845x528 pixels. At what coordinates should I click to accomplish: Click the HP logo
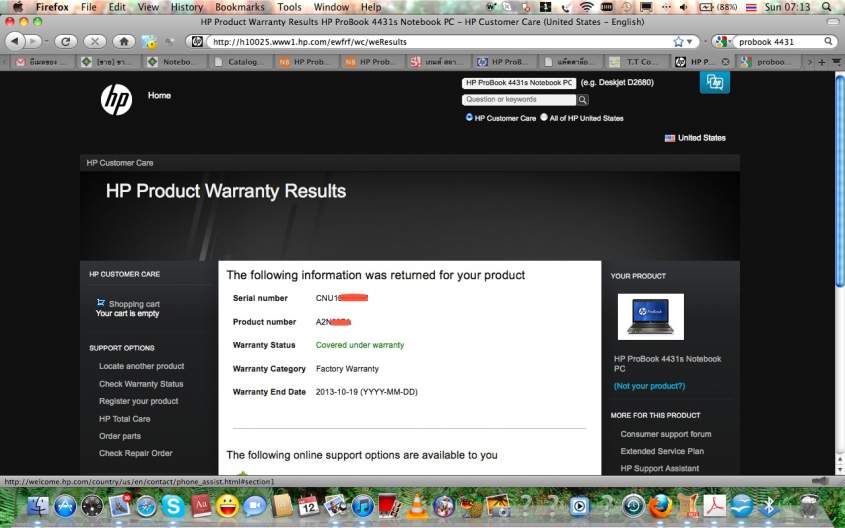point(116,99)
